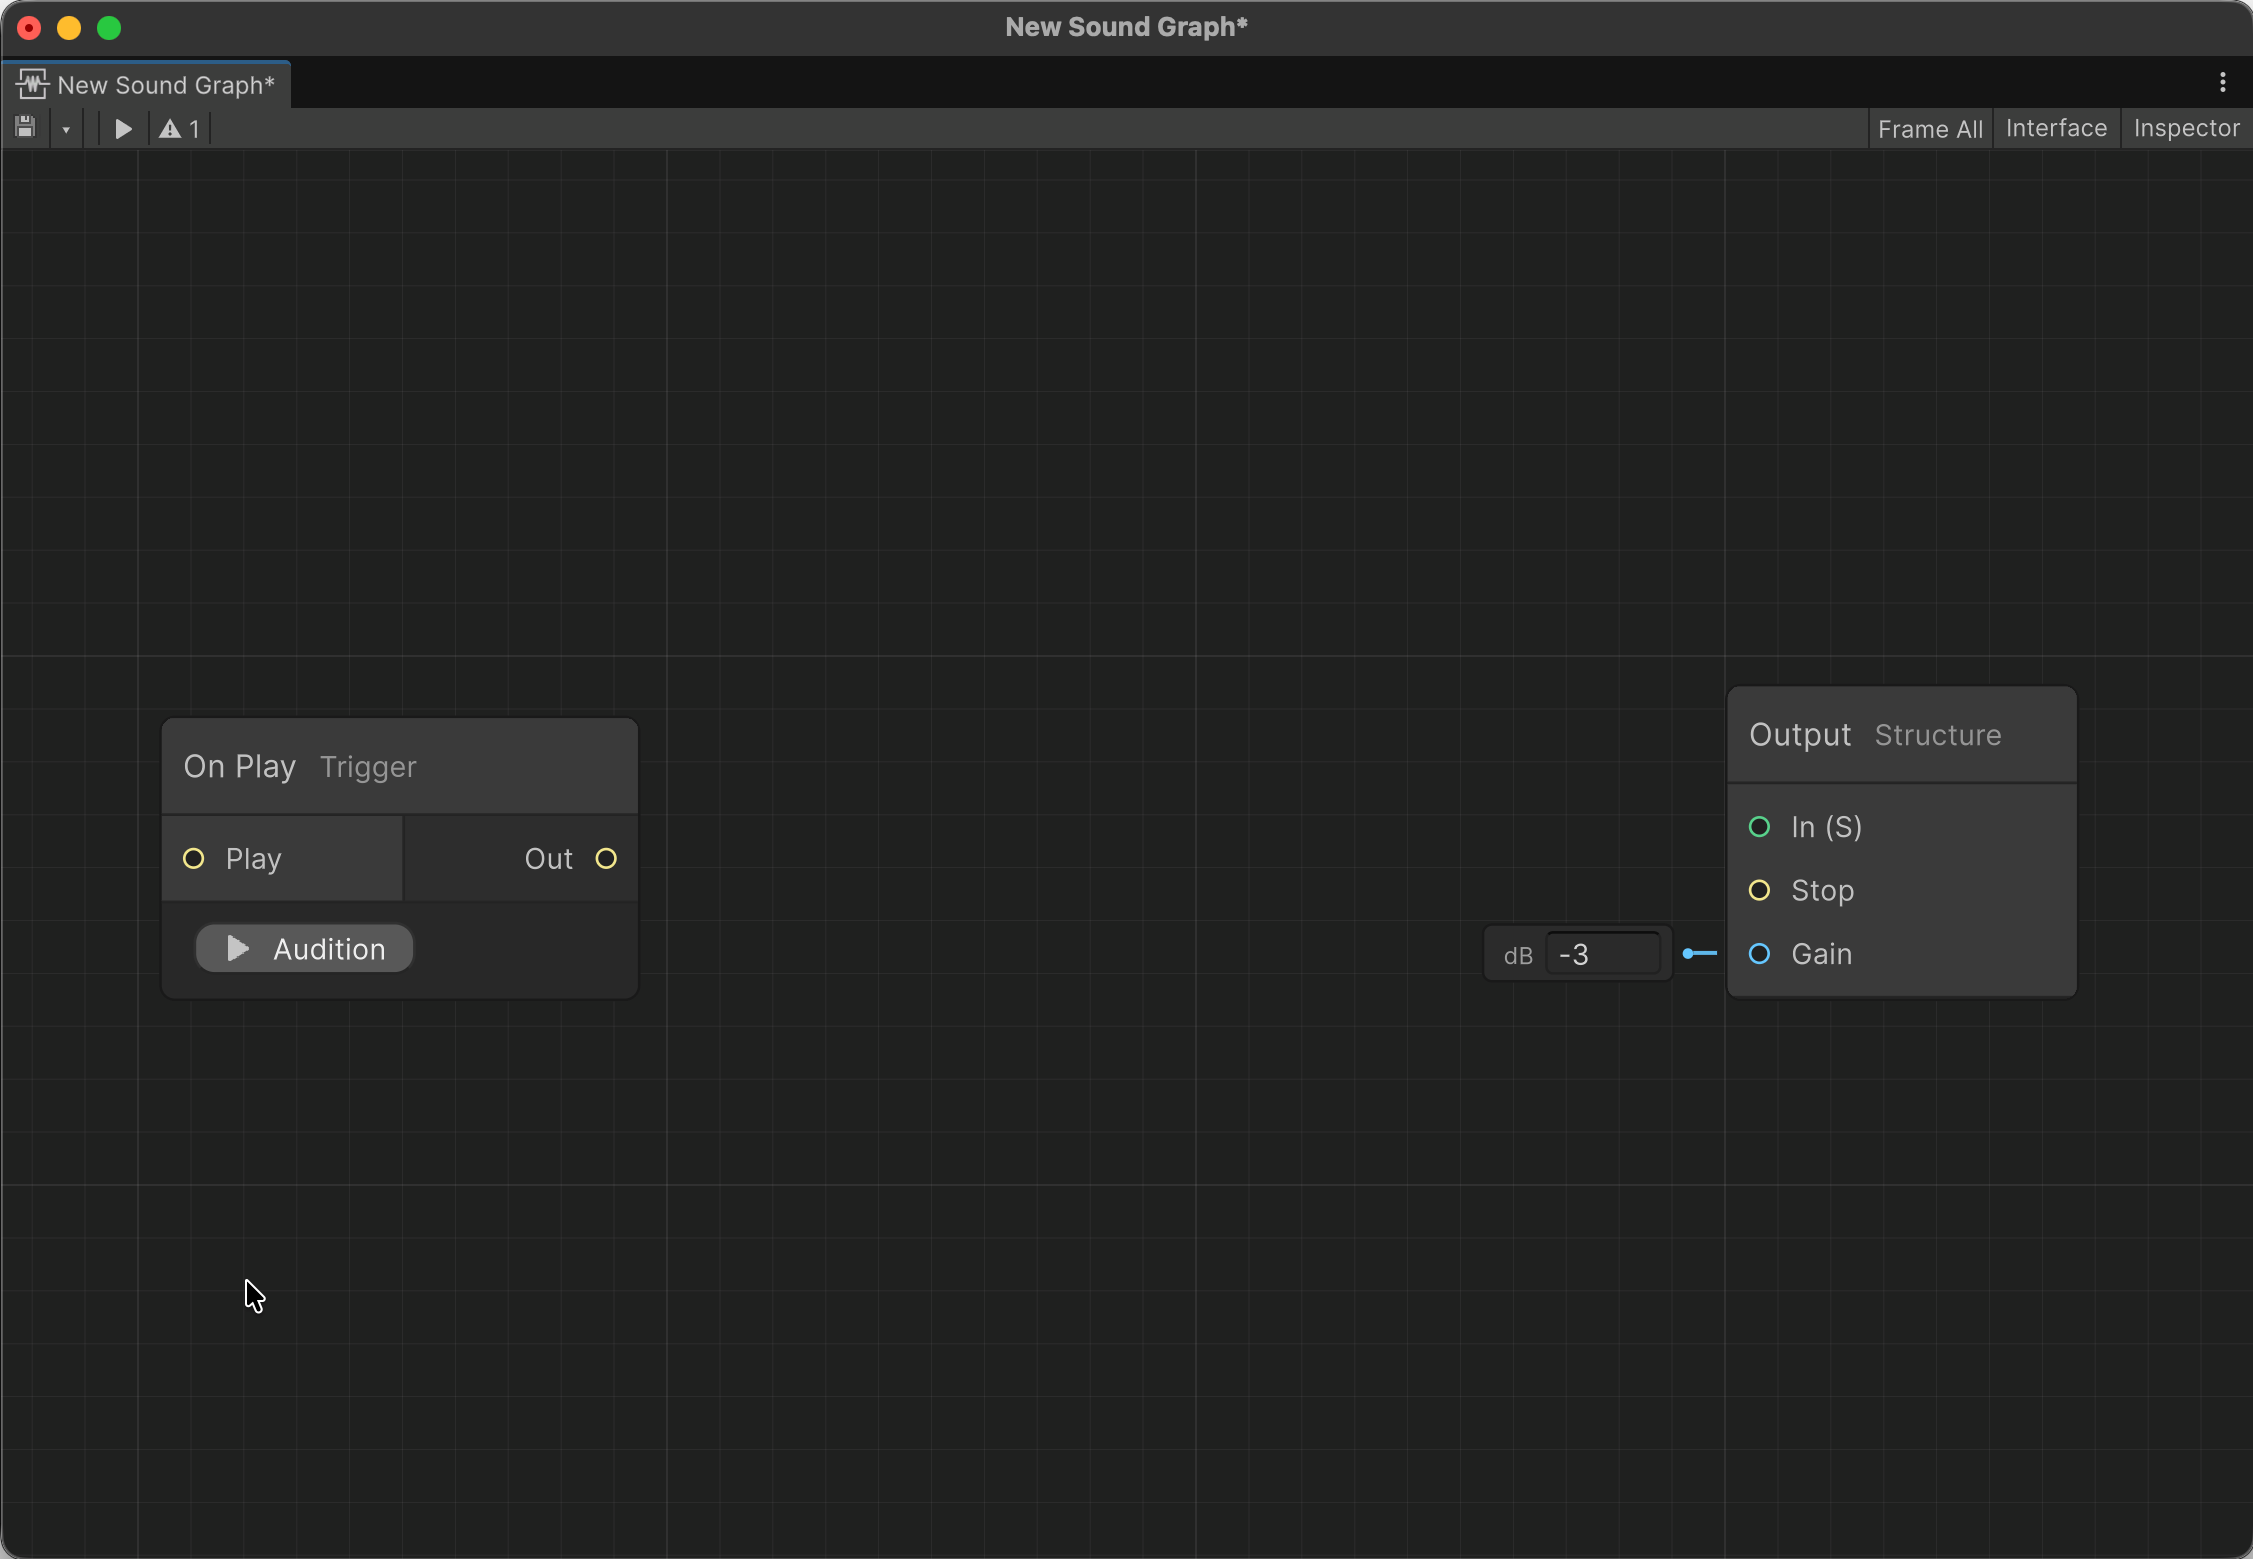Close the window with red button
The width and height of the screenshot is (2253, 1559).
tap(29, 28)
